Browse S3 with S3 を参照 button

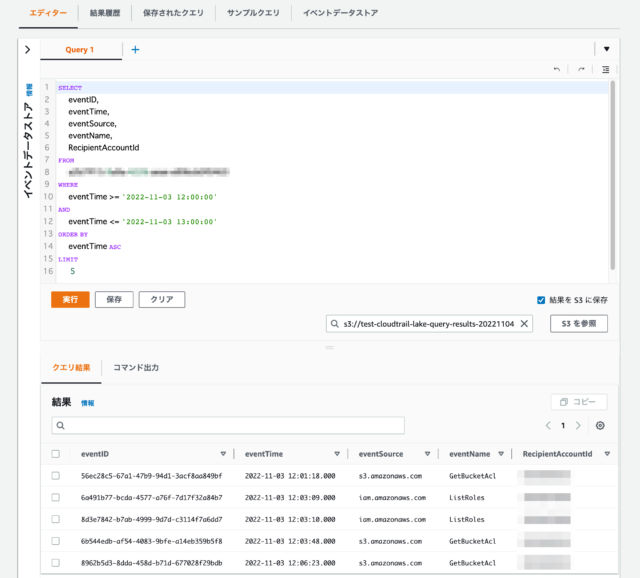579,324
